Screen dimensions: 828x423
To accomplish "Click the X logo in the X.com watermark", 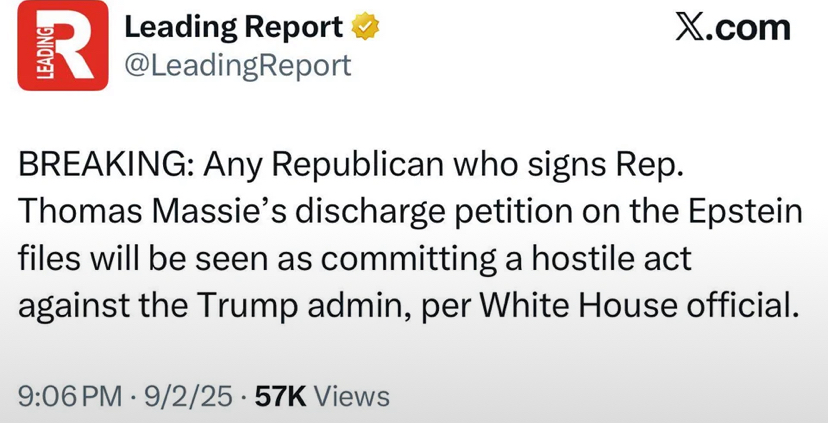I will [x=689, y=28].
